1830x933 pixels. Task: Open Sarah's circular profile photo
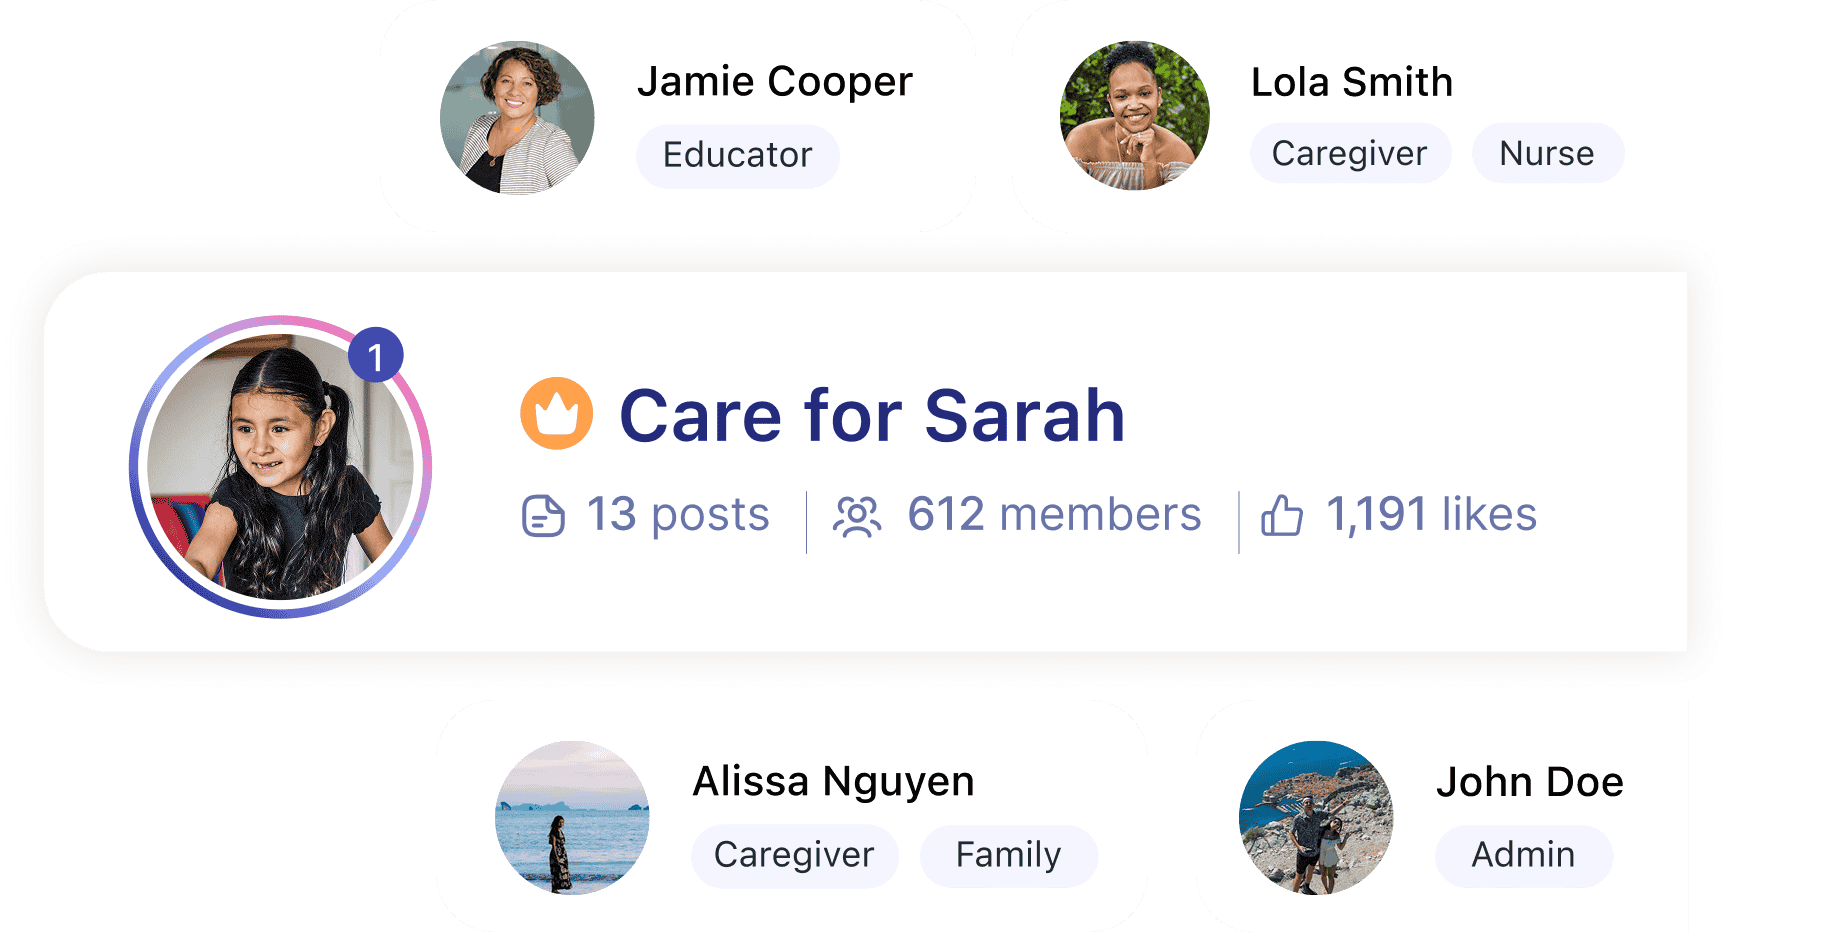(x=280, y=467)
